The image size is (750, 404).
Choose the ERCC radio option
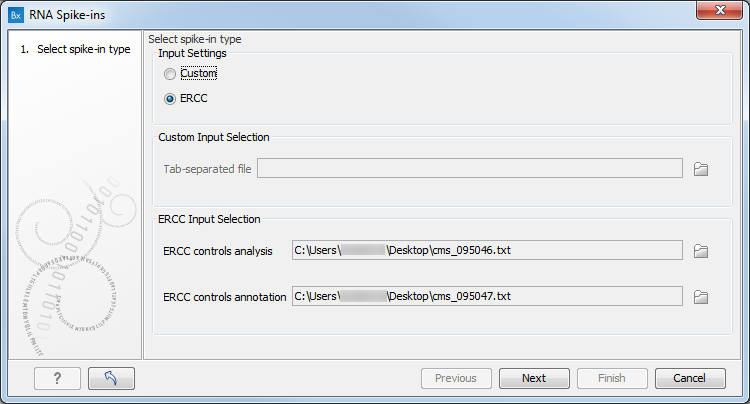pos(171,99)
